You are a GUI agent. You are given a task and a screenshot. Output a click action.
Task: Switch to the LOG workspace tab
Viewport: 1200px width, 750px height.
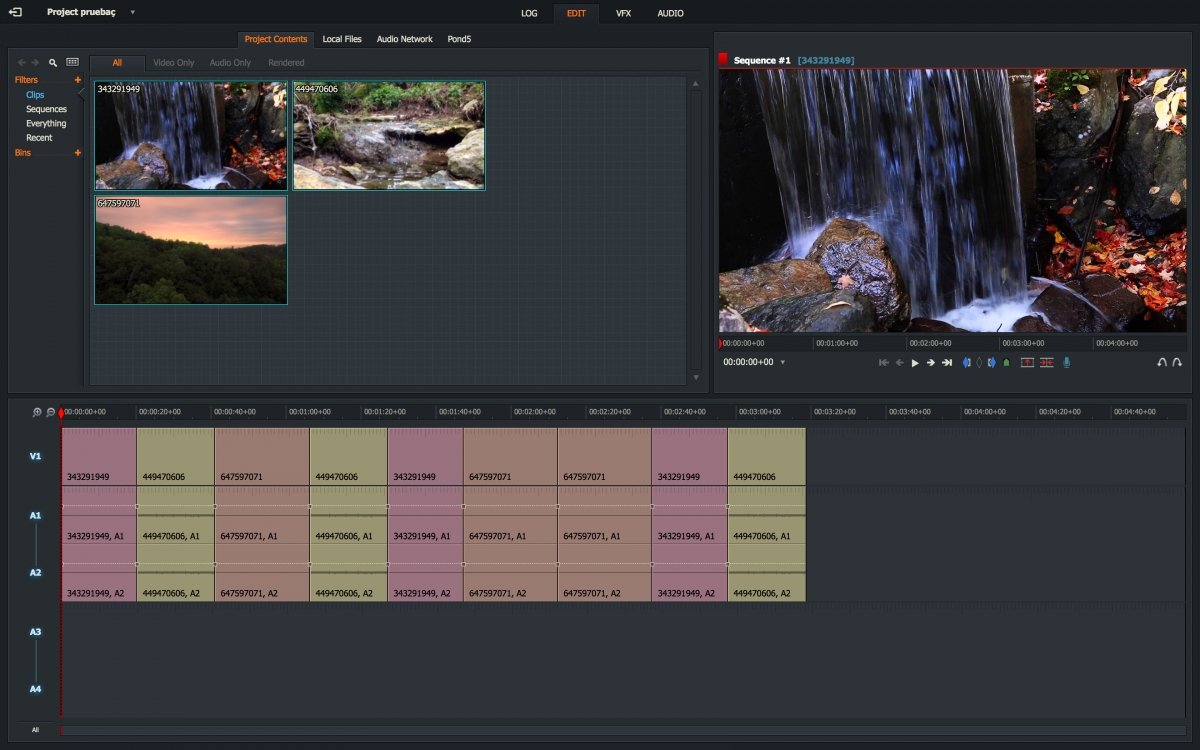click(x=529, y=13)
